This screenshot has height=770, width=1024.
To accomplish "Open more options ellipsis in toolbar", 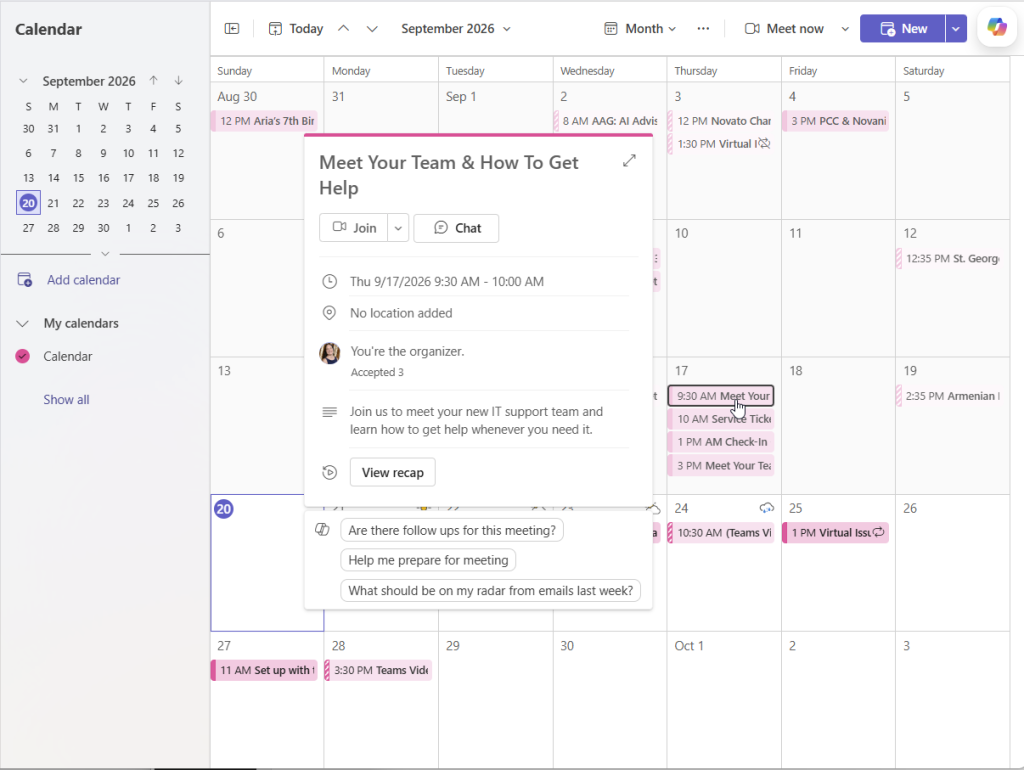I will [703, 29].
